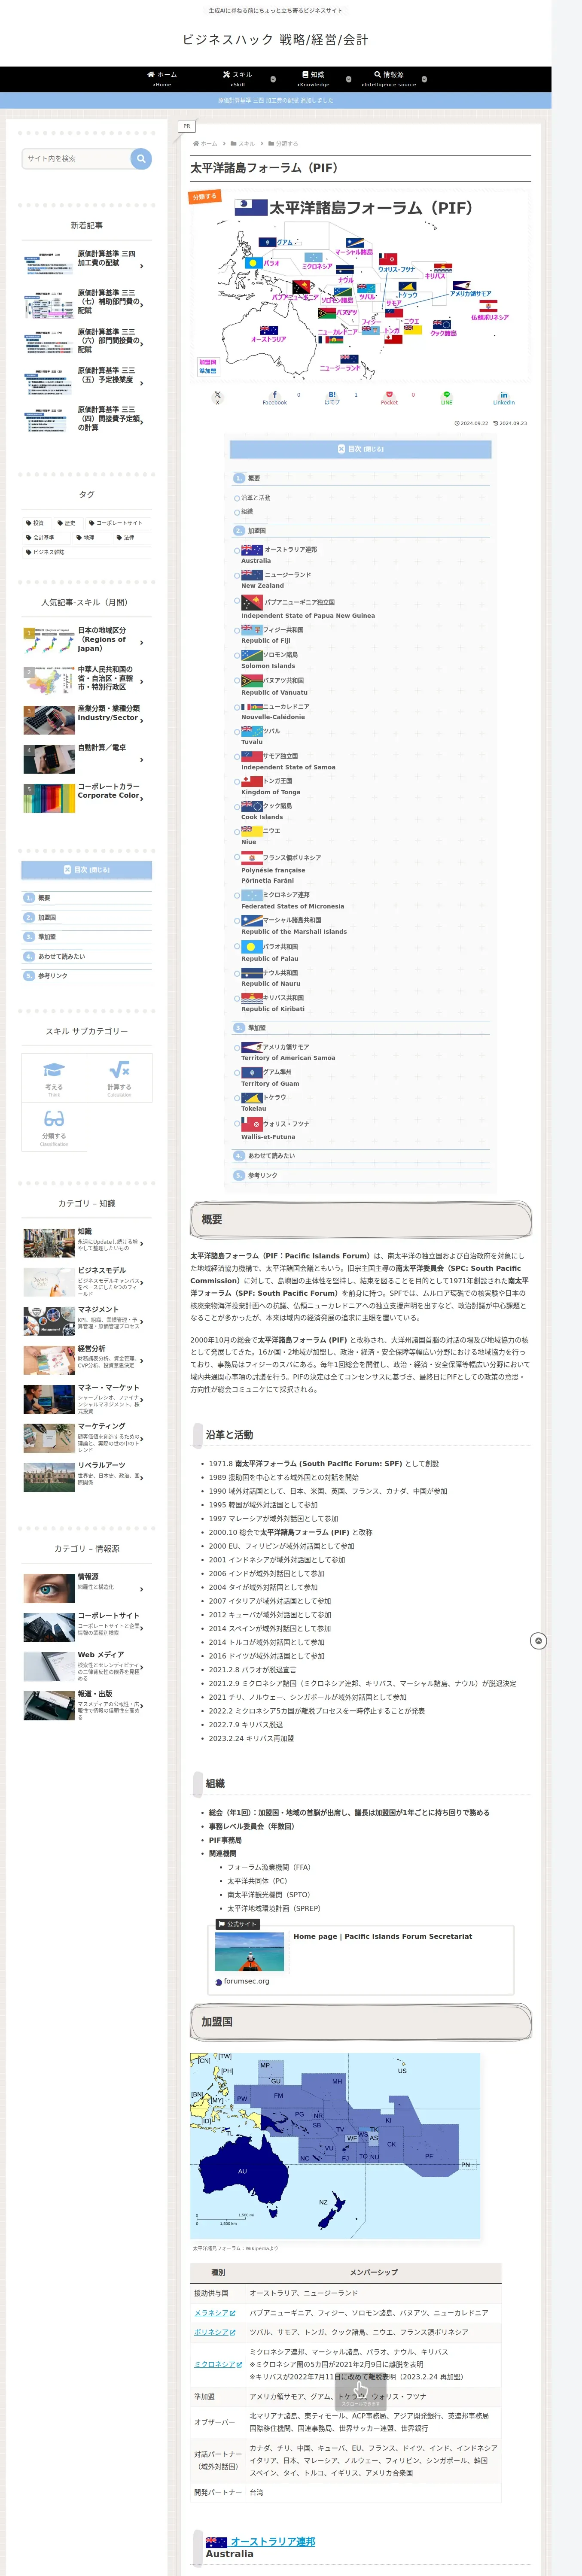Screen dimensions: 582x2576
Task: Expand the 情報源 menu chevron
Action: point(424,79)
